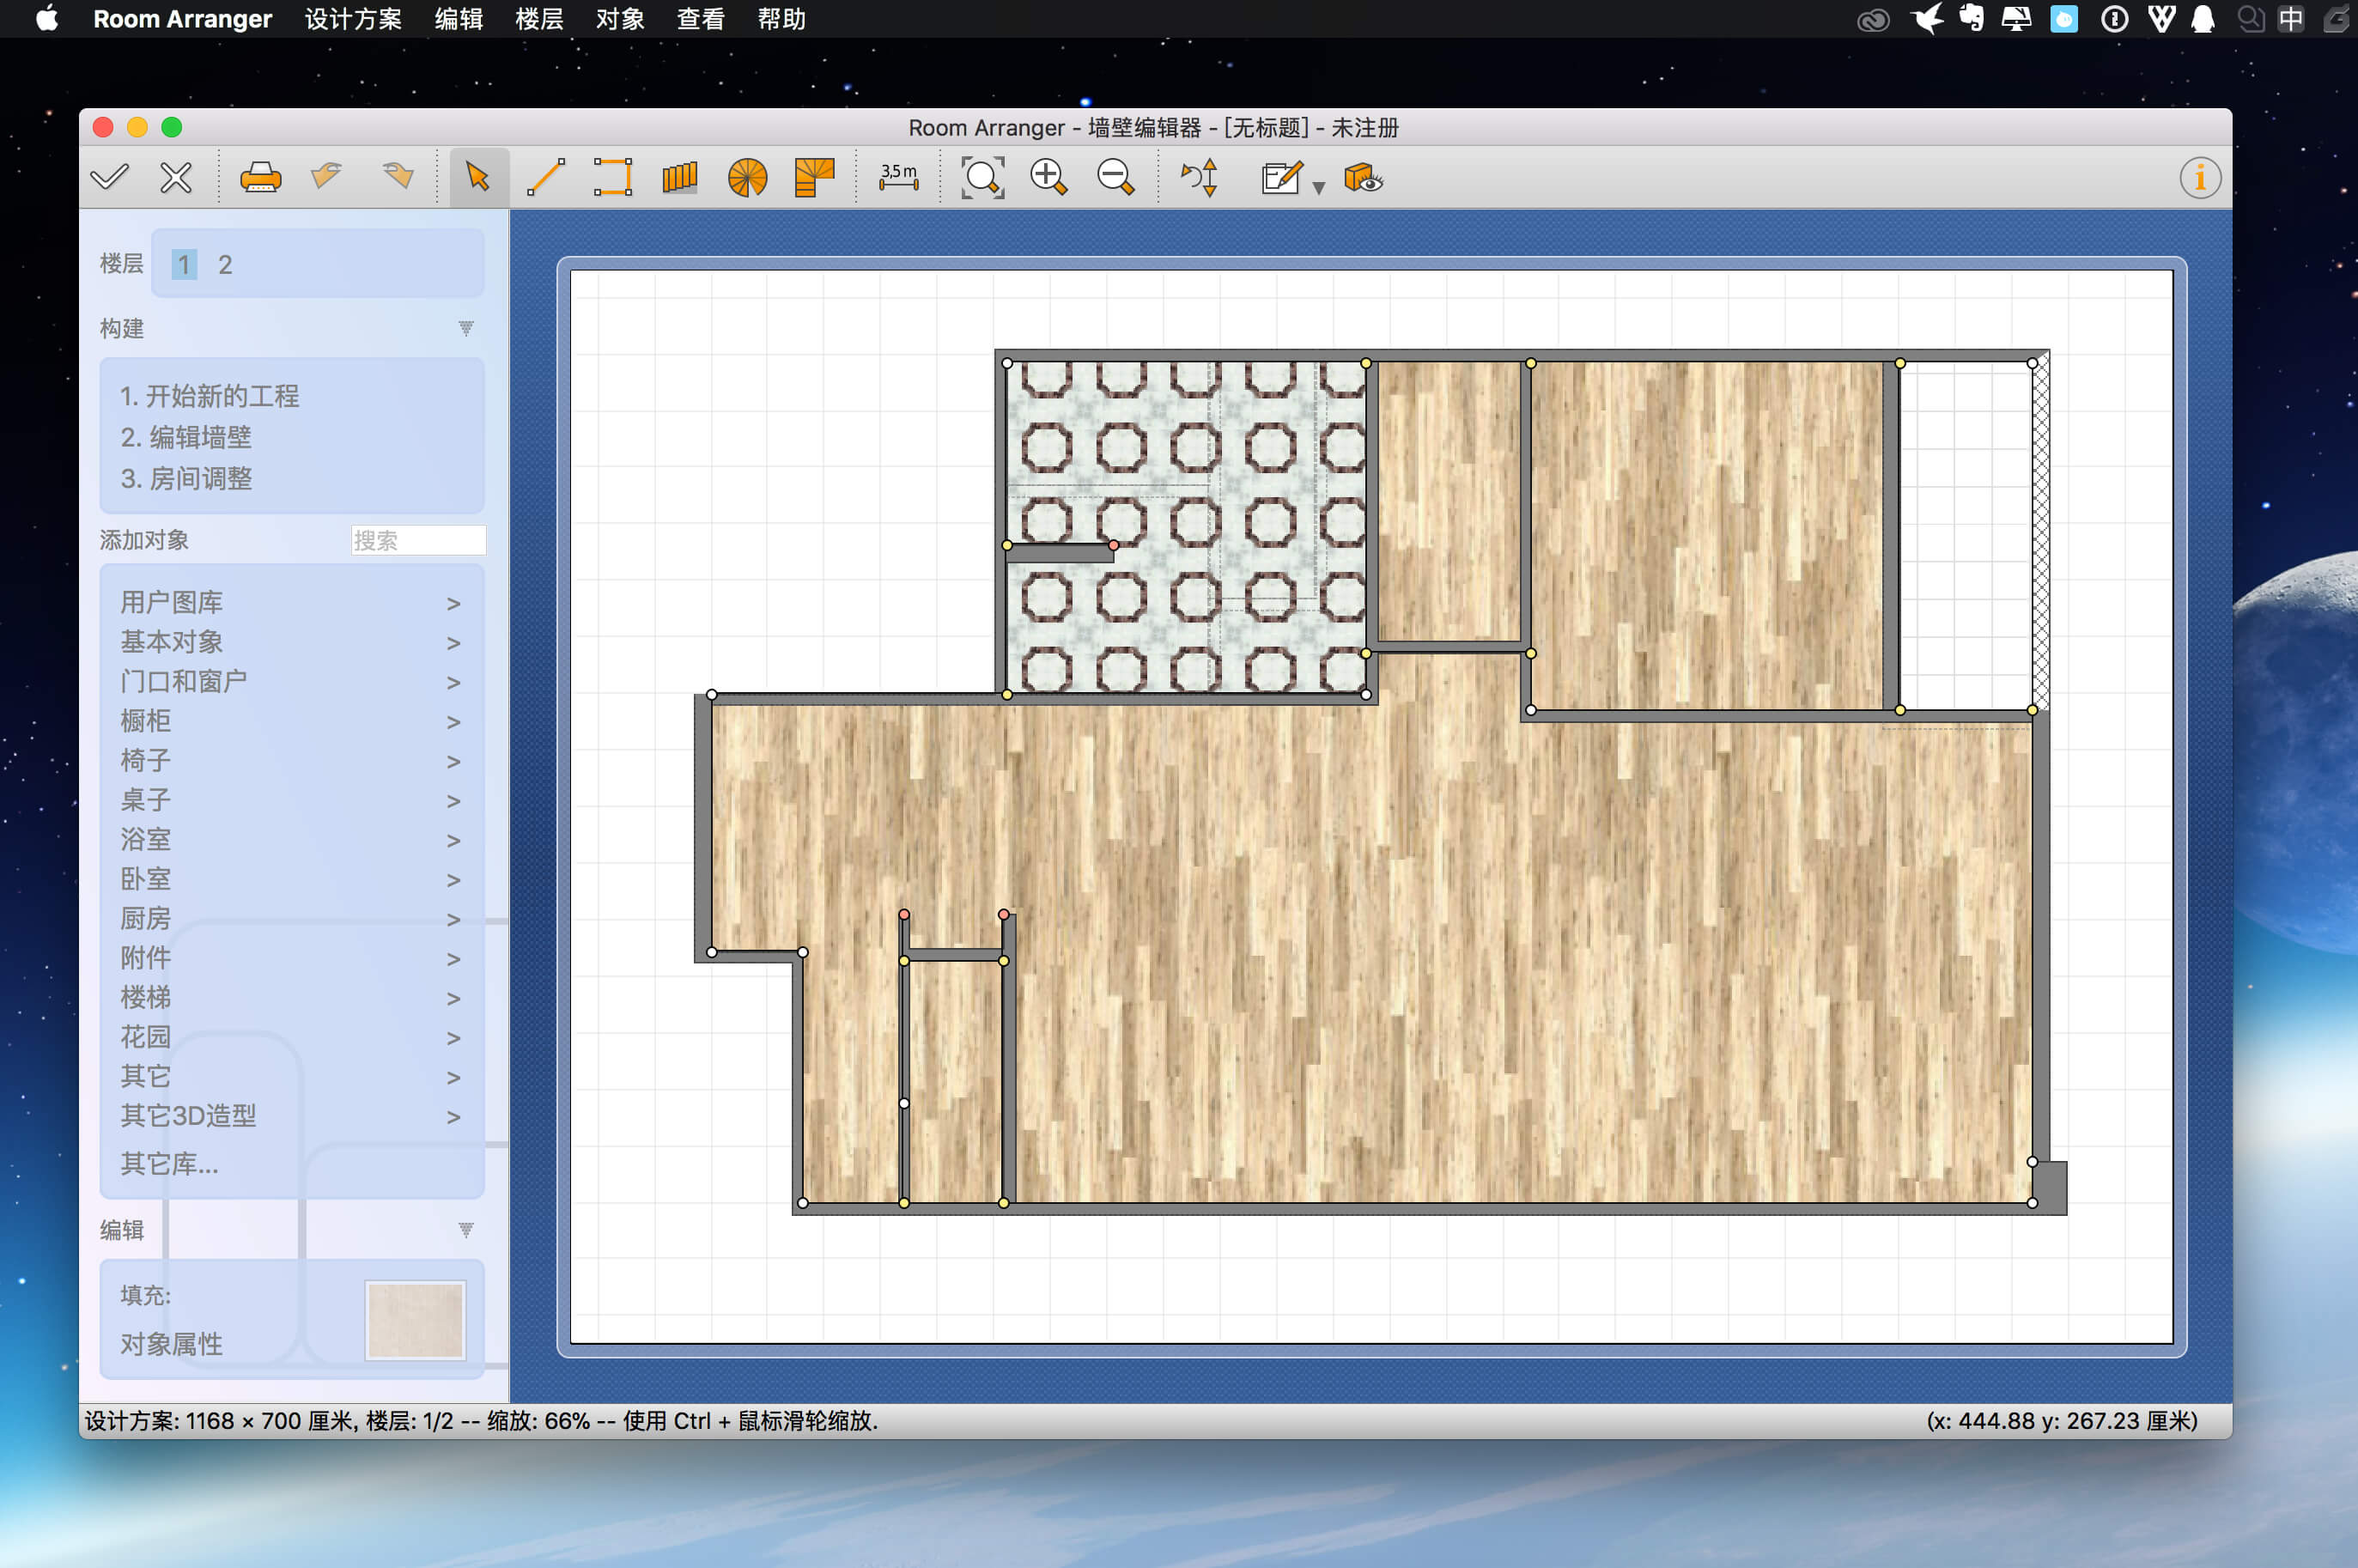
Task: Open the 花园 object category
Action: [291, 1037]
